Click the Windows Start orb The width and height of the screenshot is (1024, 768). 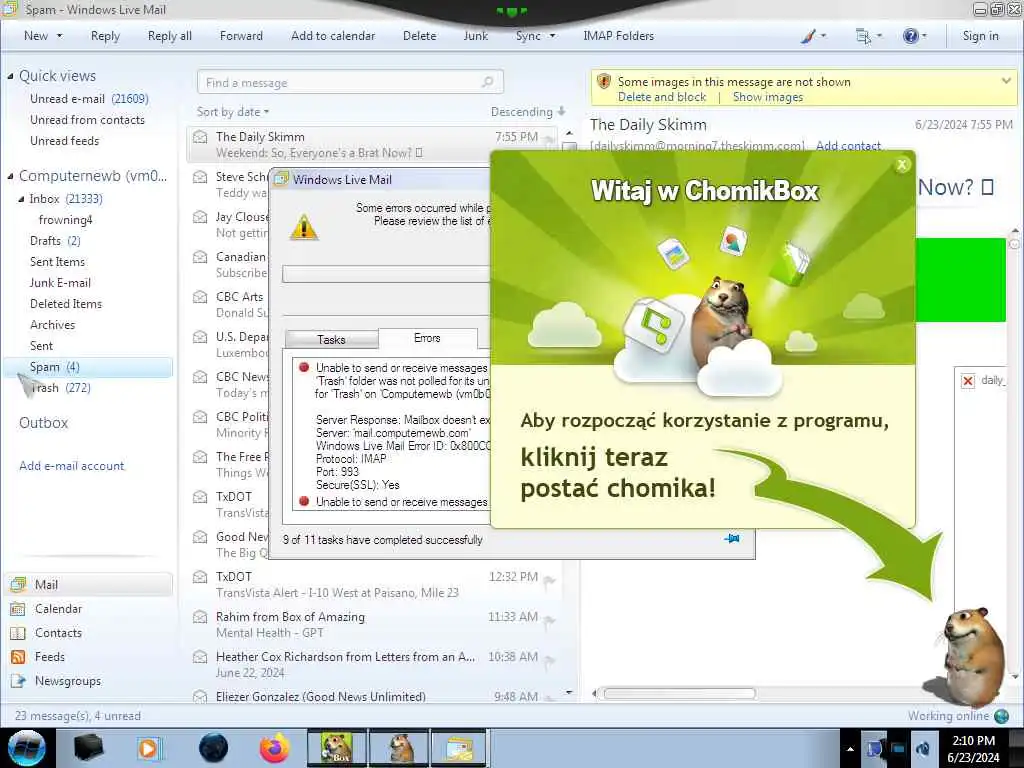[27, 748]
